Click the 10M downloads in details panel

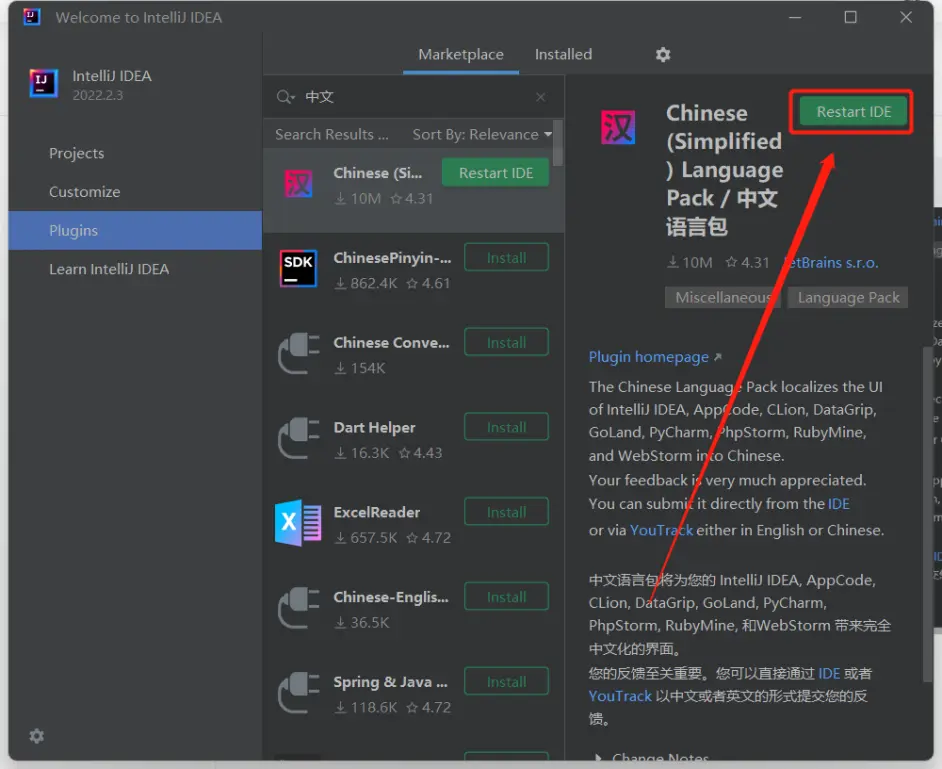coord(690,263)
